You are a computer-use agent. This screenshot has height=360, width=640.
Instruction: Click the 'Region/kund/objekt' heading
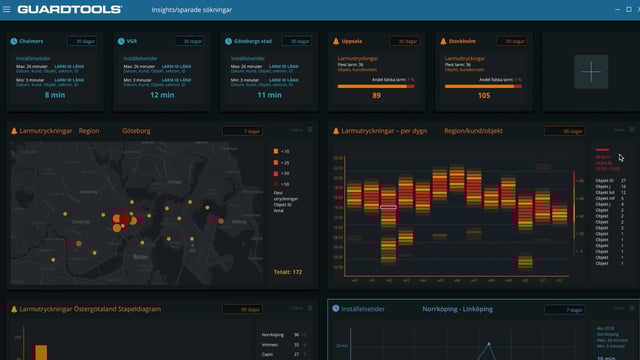[x=473, y=131]
